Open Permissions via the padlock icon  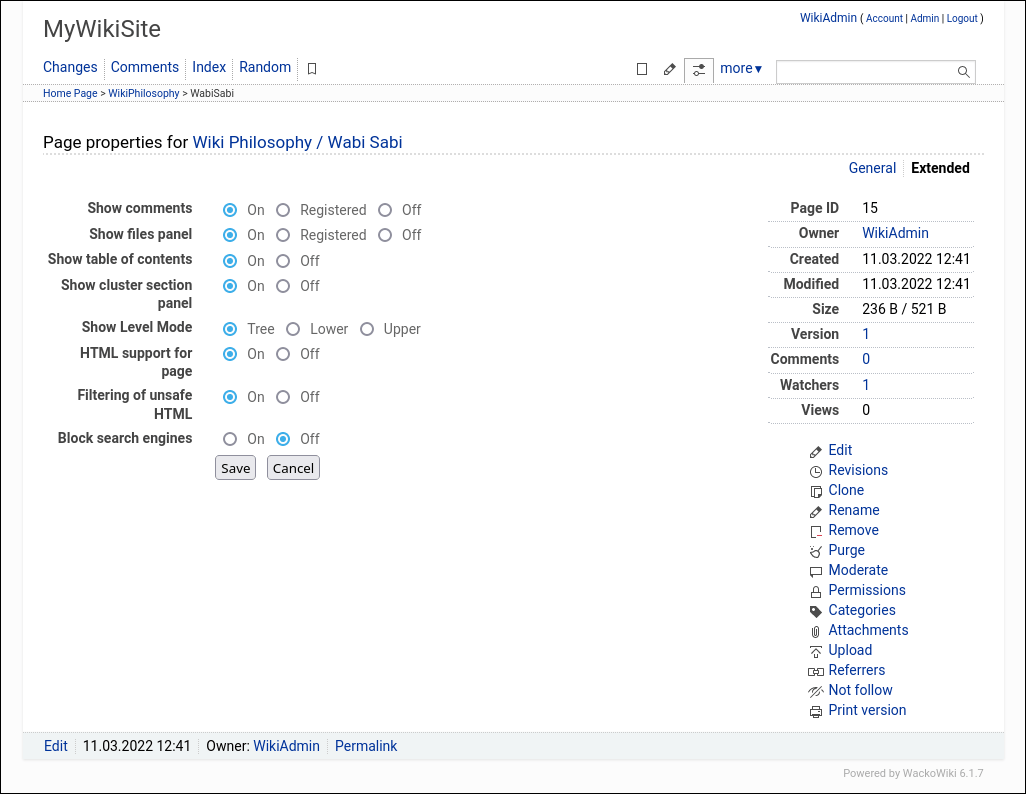815,590
